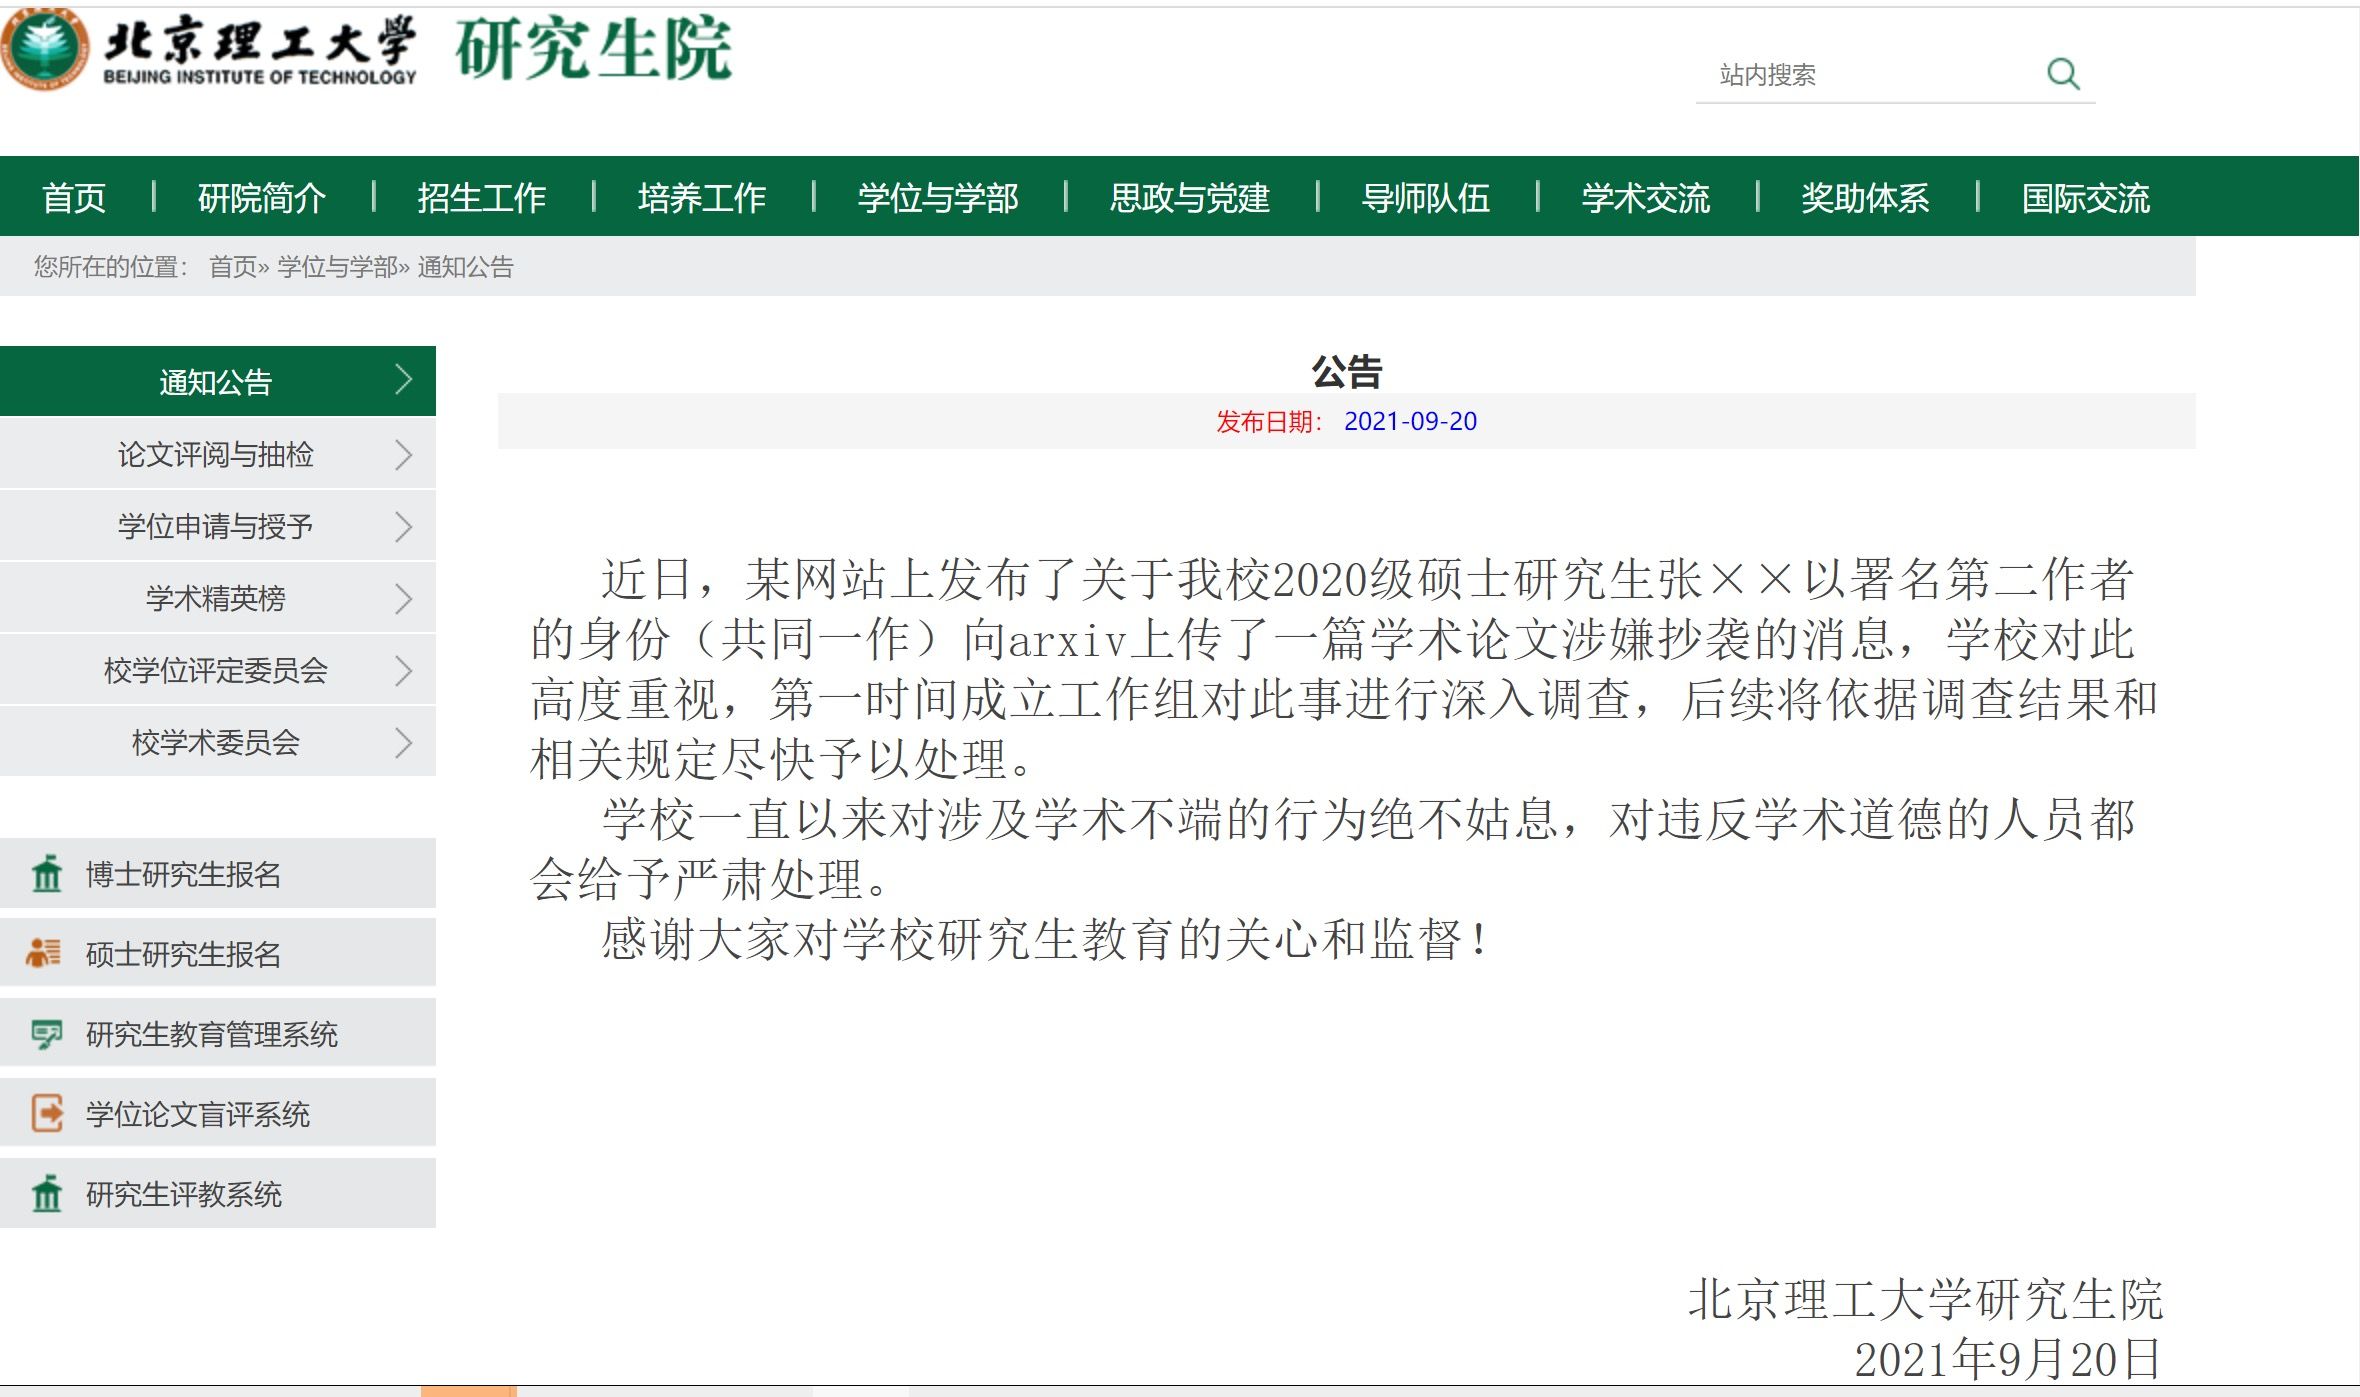
Task: Open the 研究生评教系统 link
Action: (x=218, y=1193)
